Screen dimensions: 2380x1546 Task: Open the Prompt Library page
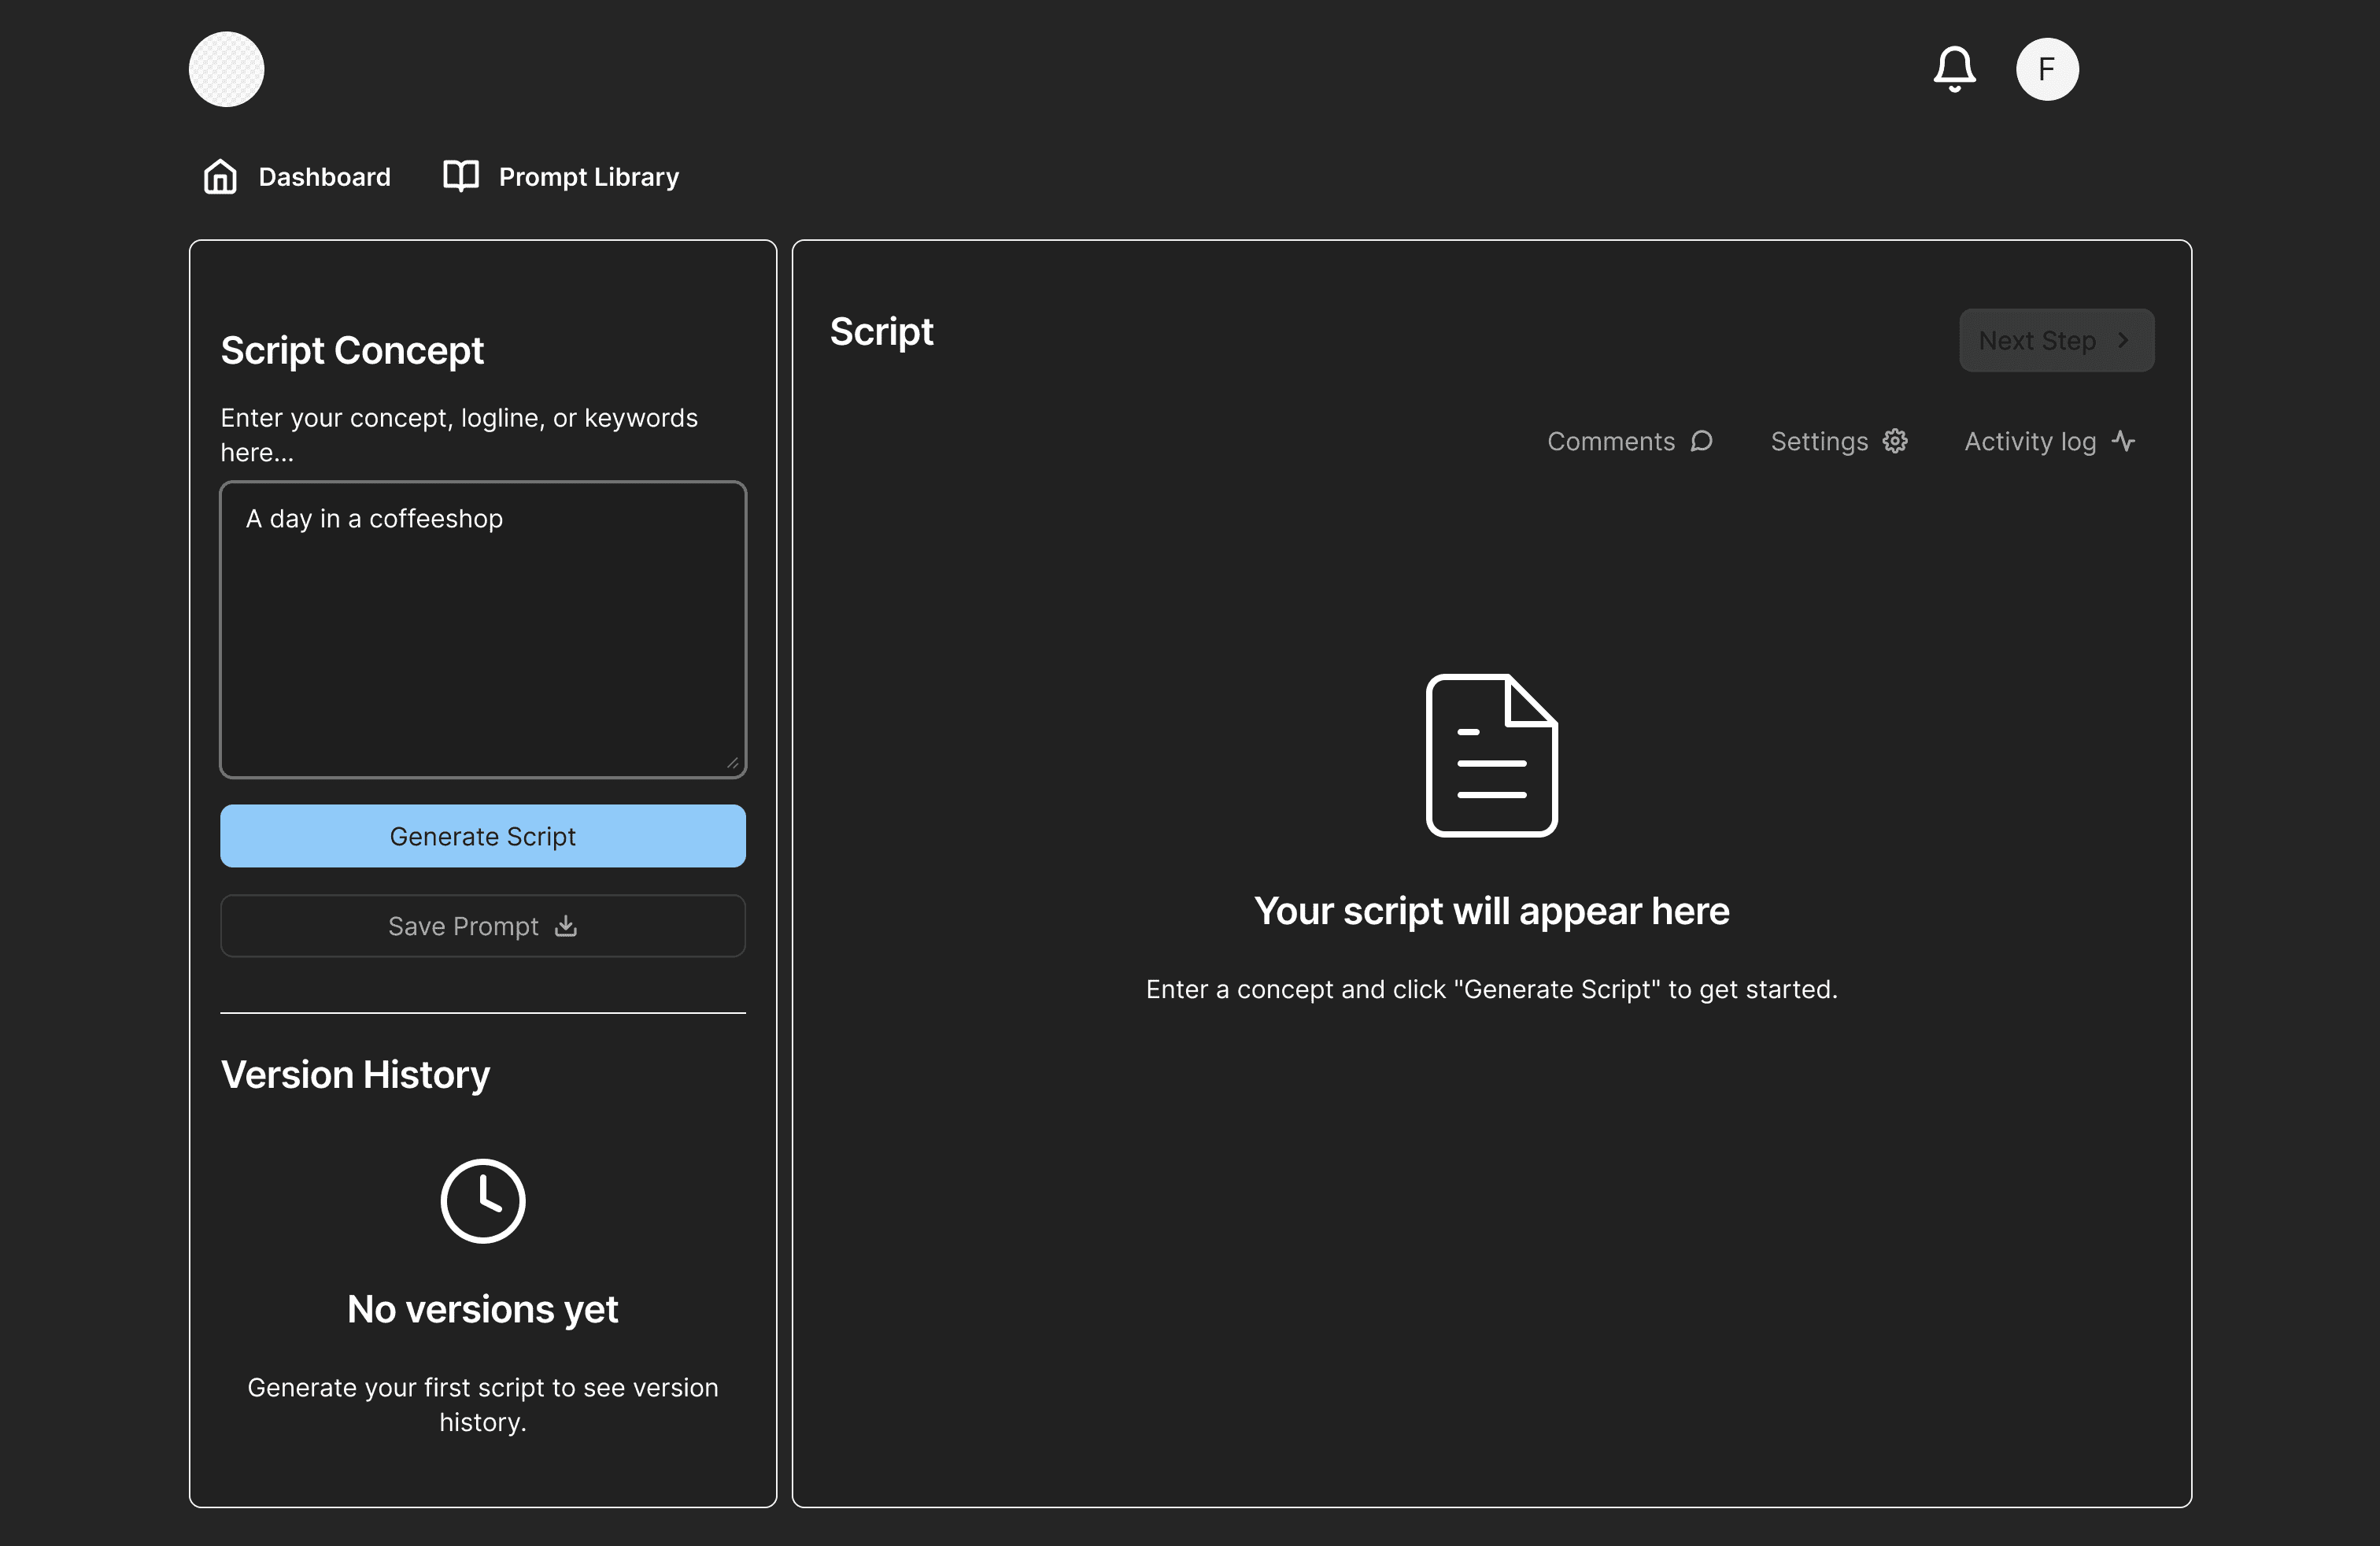(588, 177)
